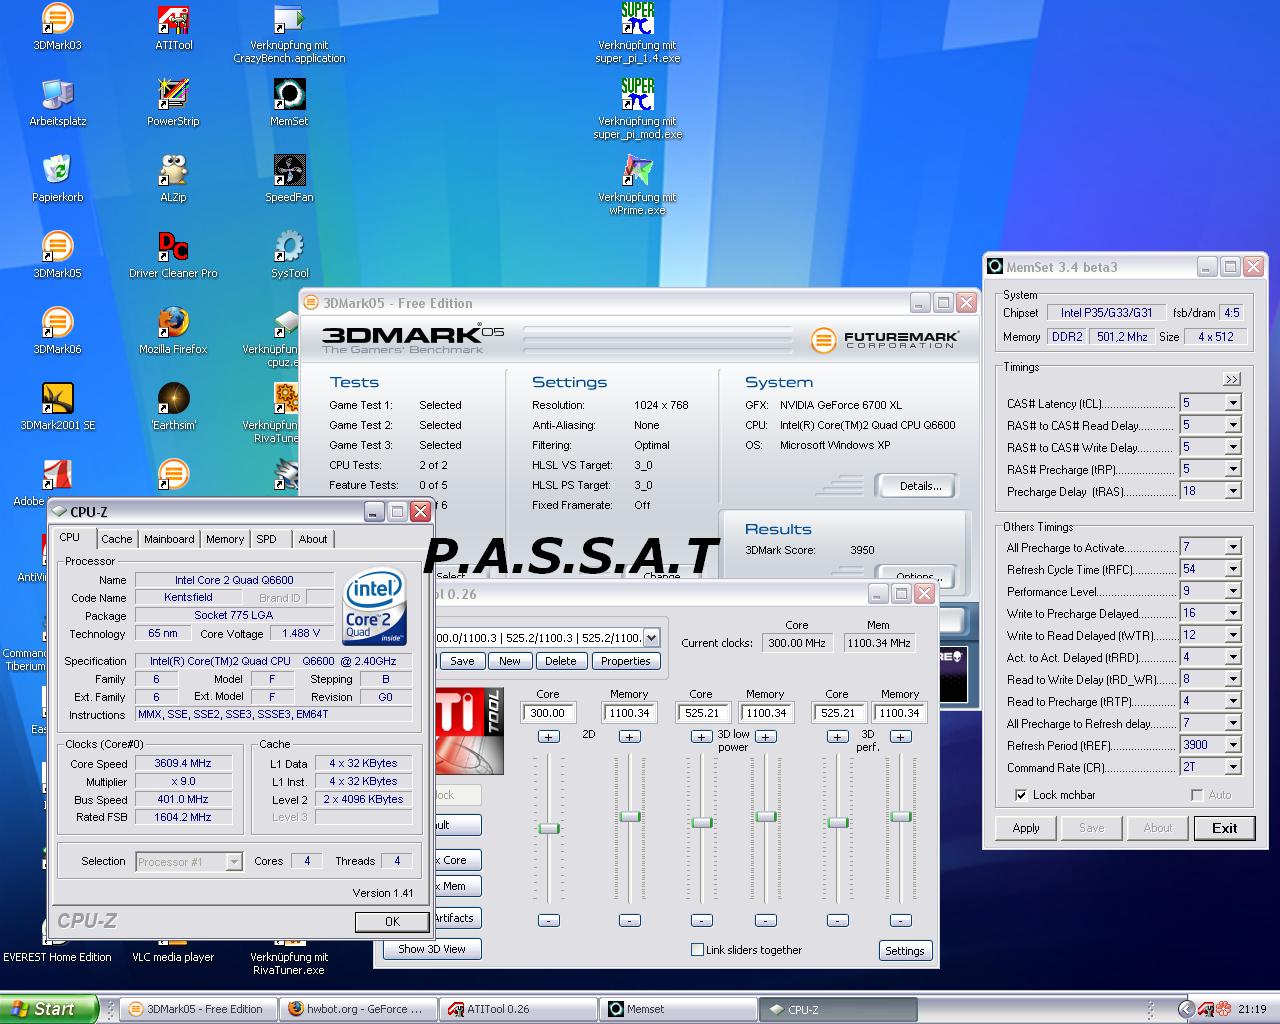
Task: Open the super_pi_1.4.exe shortcut
Action: (x=637, y=33)
